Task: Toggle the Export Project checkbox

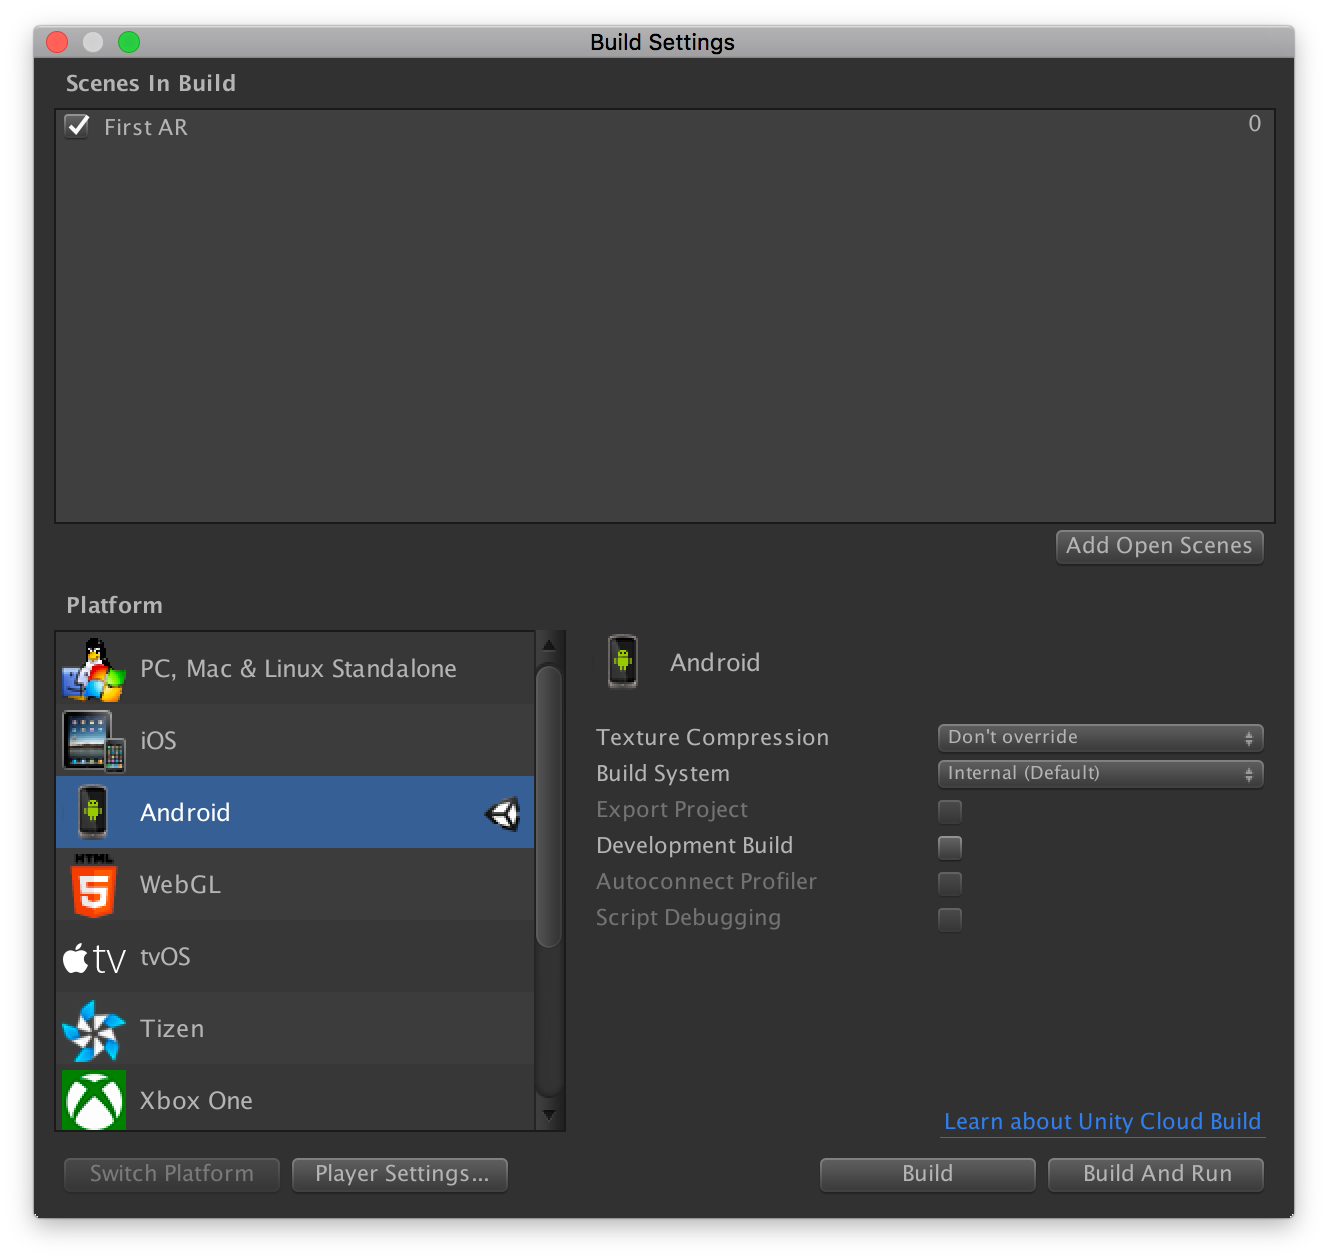Action: pos(950,811)
